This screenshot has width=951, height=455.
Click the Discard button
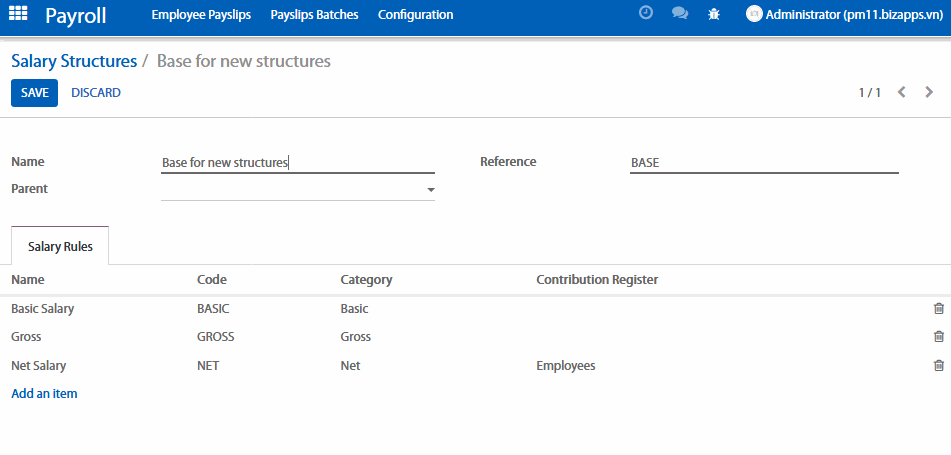tap(96, 93)
